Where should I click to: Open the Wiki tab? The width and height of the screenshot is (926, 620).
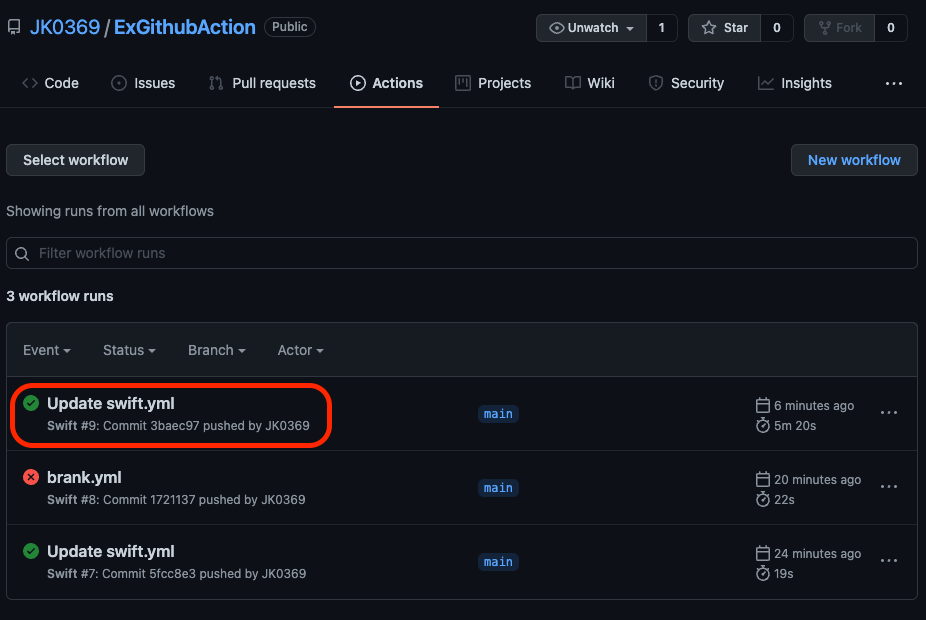pyautogui.click(x=589, y=83)
